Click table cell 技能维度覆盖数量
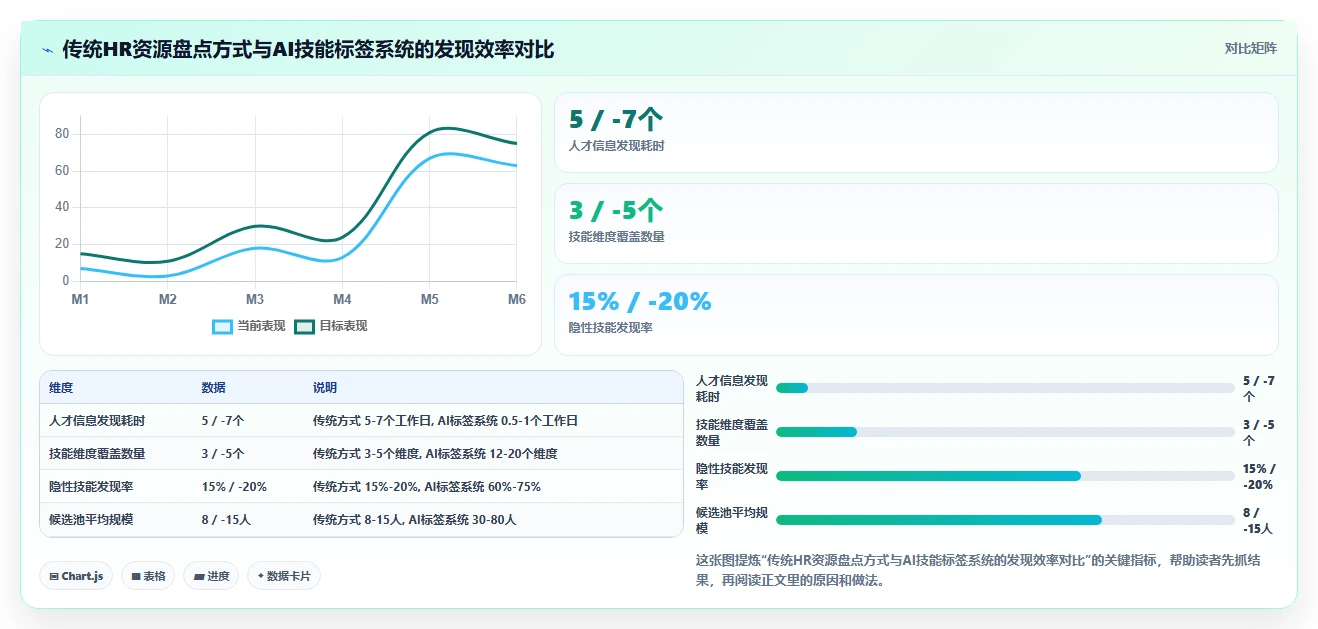Image resolution: width=1318 pixels, height=629 pixels. click(97, 454)
